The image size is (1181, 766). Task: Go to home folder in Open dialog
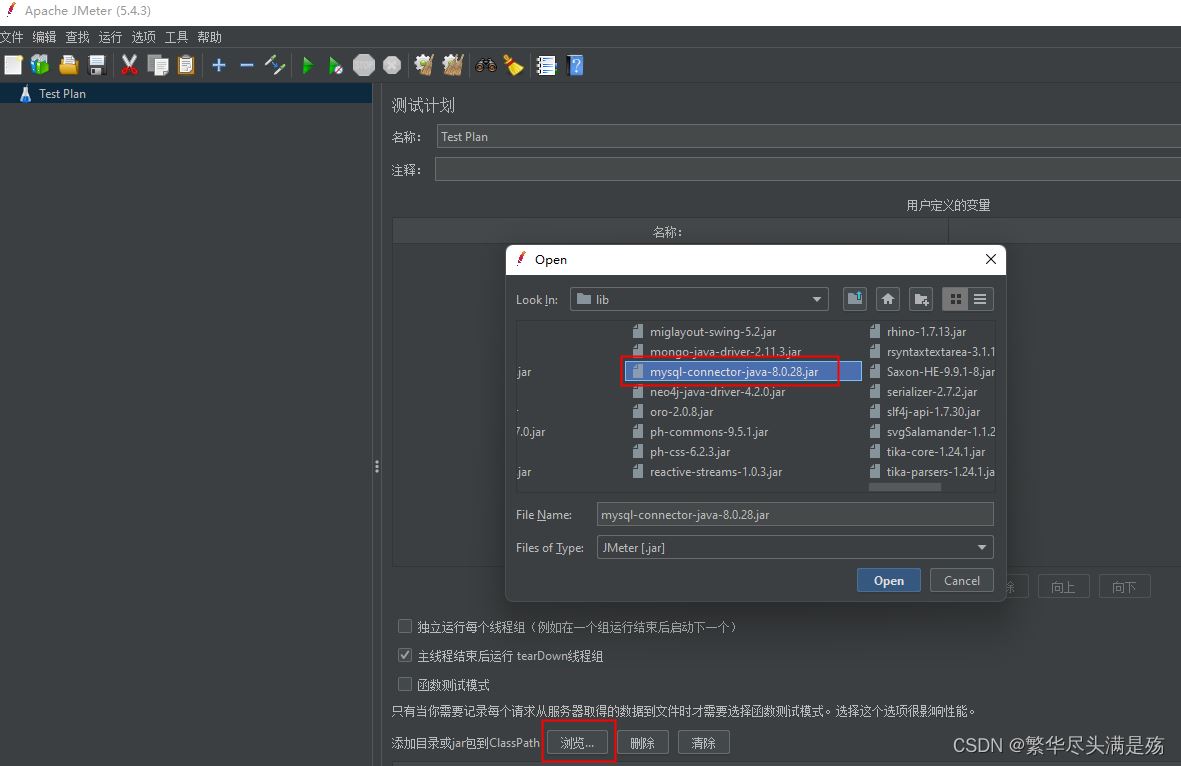(x=887, y=298)
